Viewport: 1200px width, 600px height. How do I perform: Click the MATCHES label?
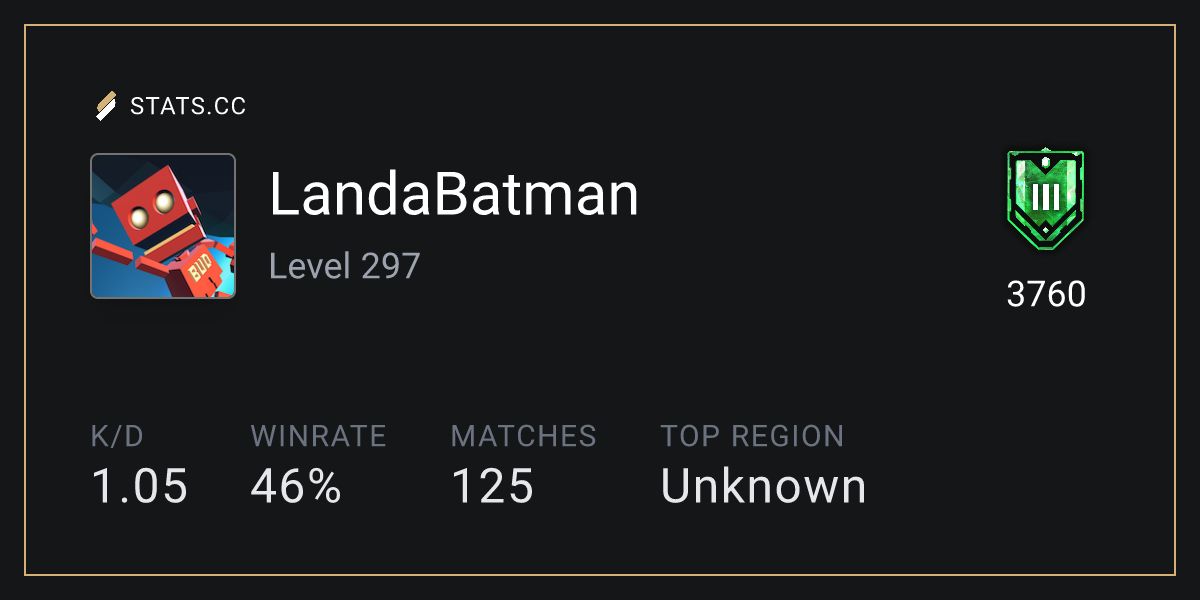tap(523, 436)
